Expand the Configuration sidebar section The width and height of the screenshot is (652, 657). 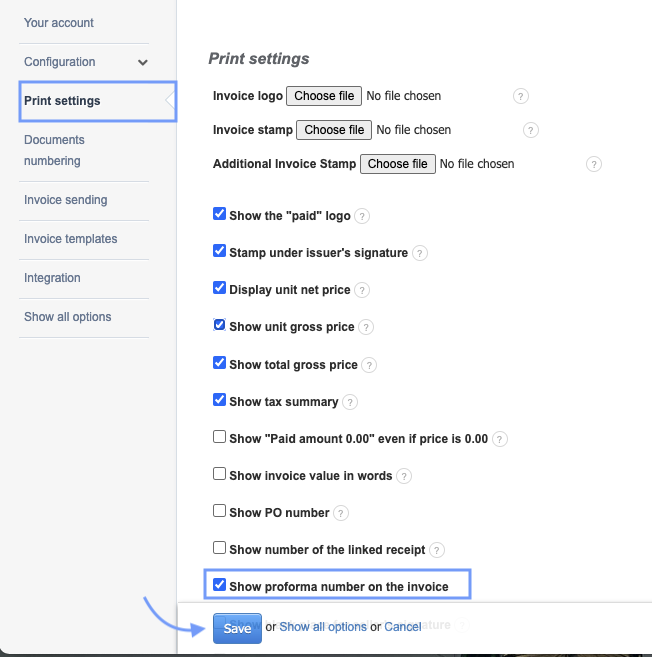tap(143, 62)
